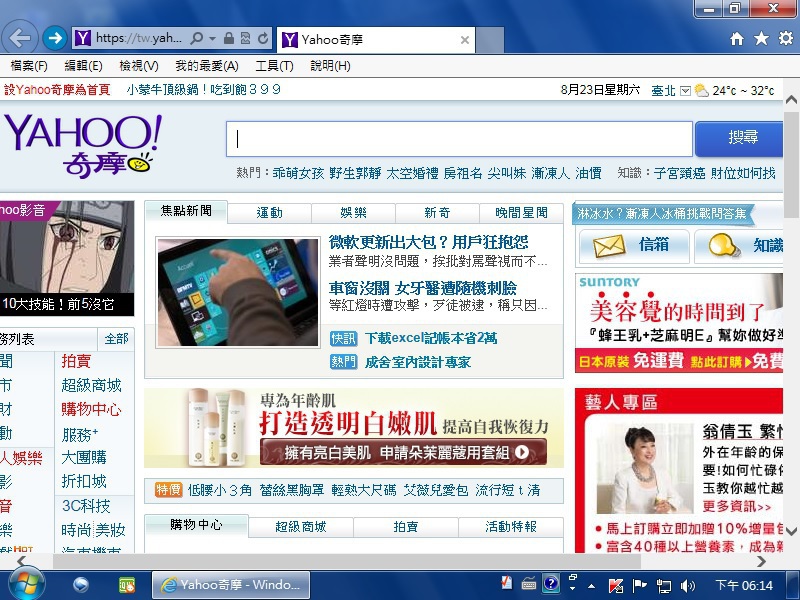Click the 搜尋 search button

coord(739,139)
